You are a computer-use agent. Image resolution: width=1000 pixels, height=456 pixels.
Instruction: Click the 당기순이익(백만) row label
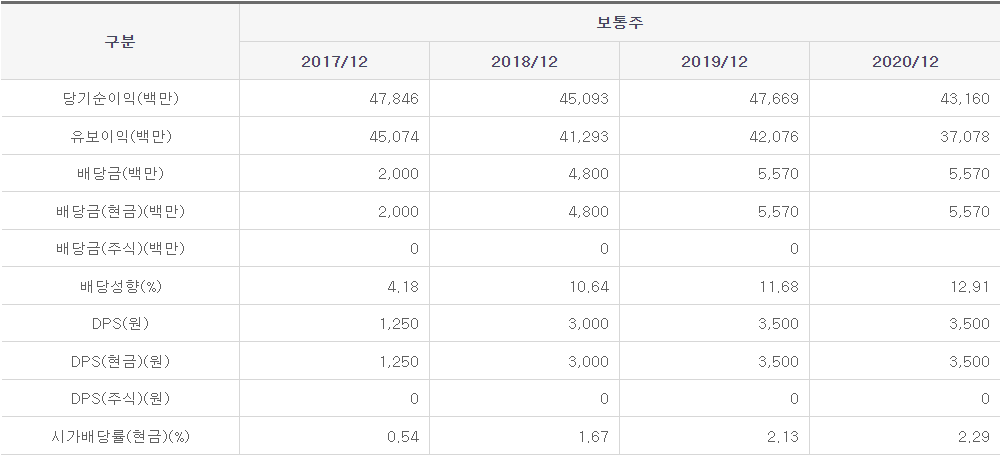[120, 99]
